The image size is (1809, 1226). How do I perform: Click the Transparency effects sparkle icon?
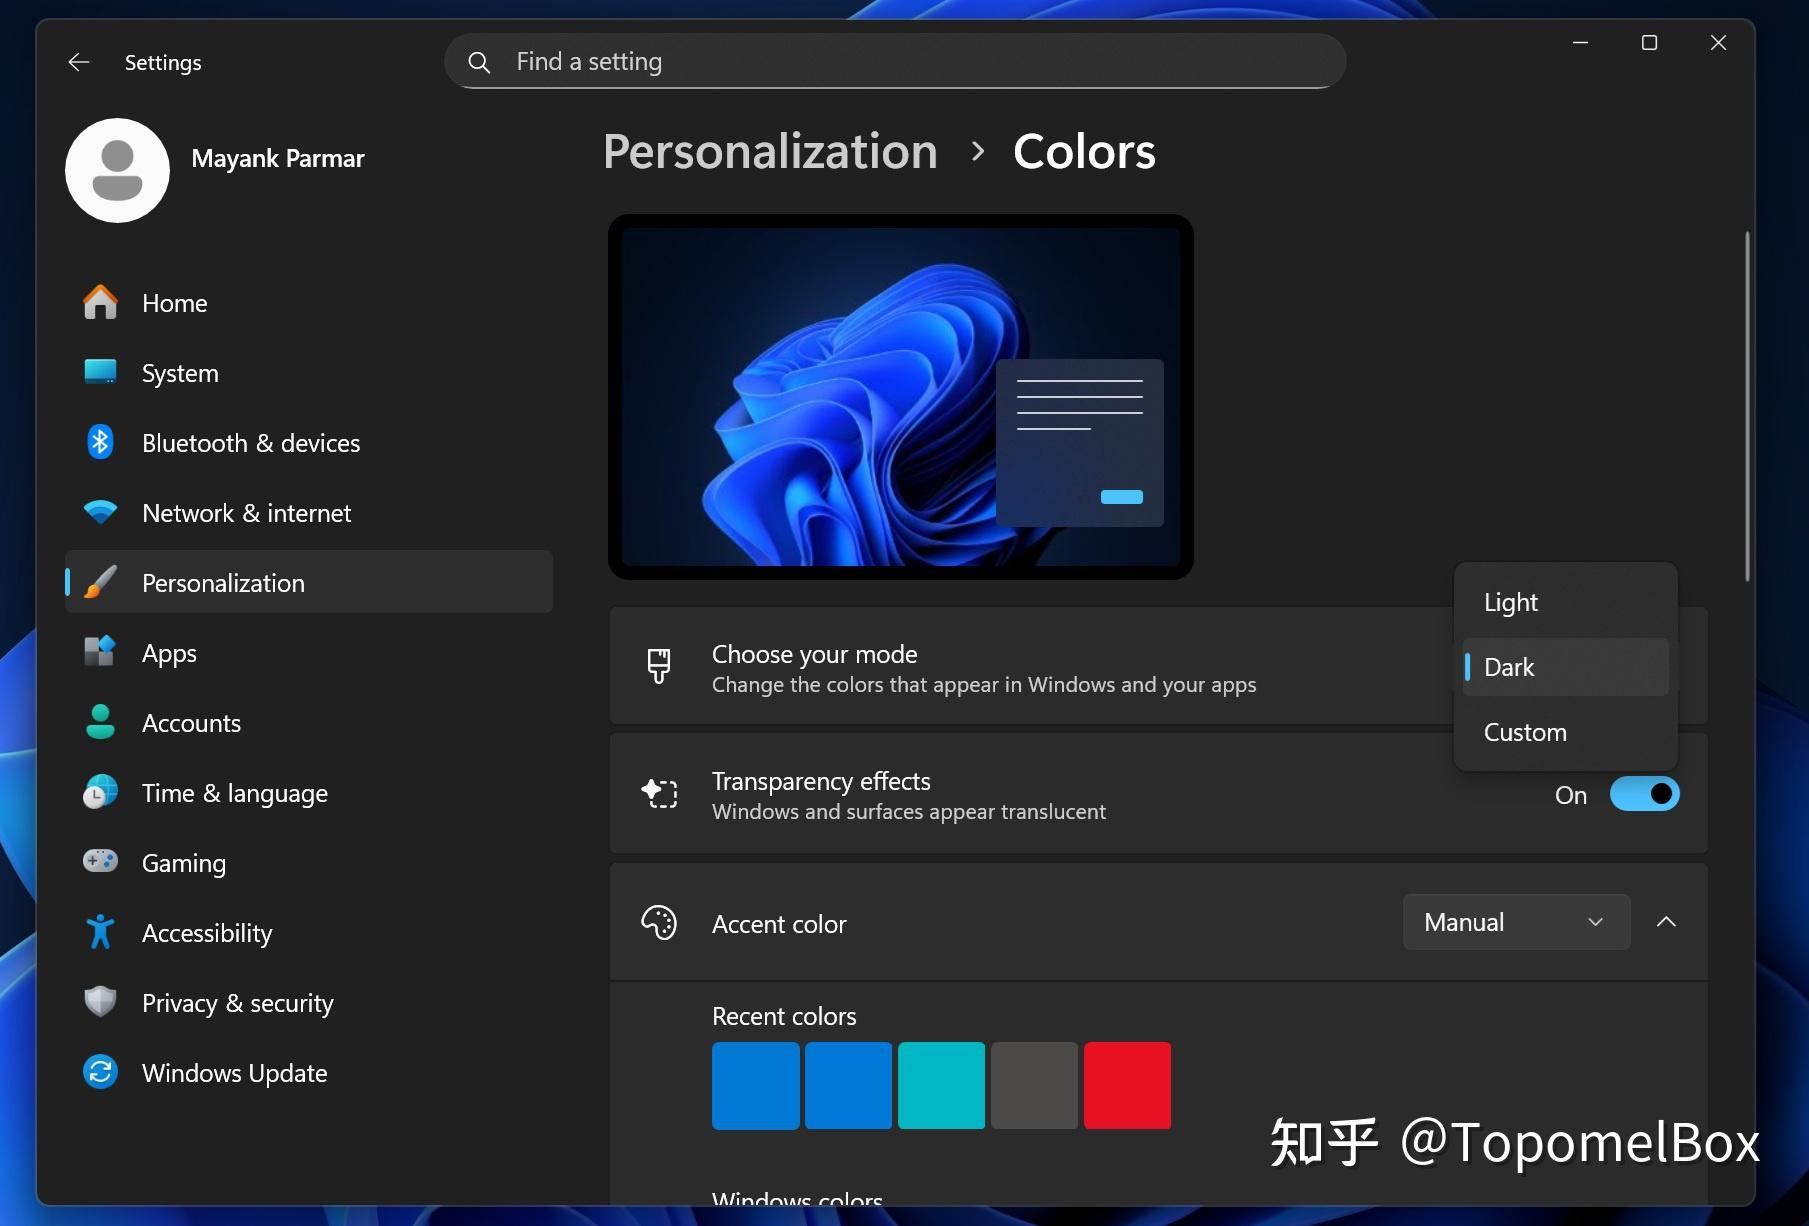pyautogui.click(x=659, y=794)
